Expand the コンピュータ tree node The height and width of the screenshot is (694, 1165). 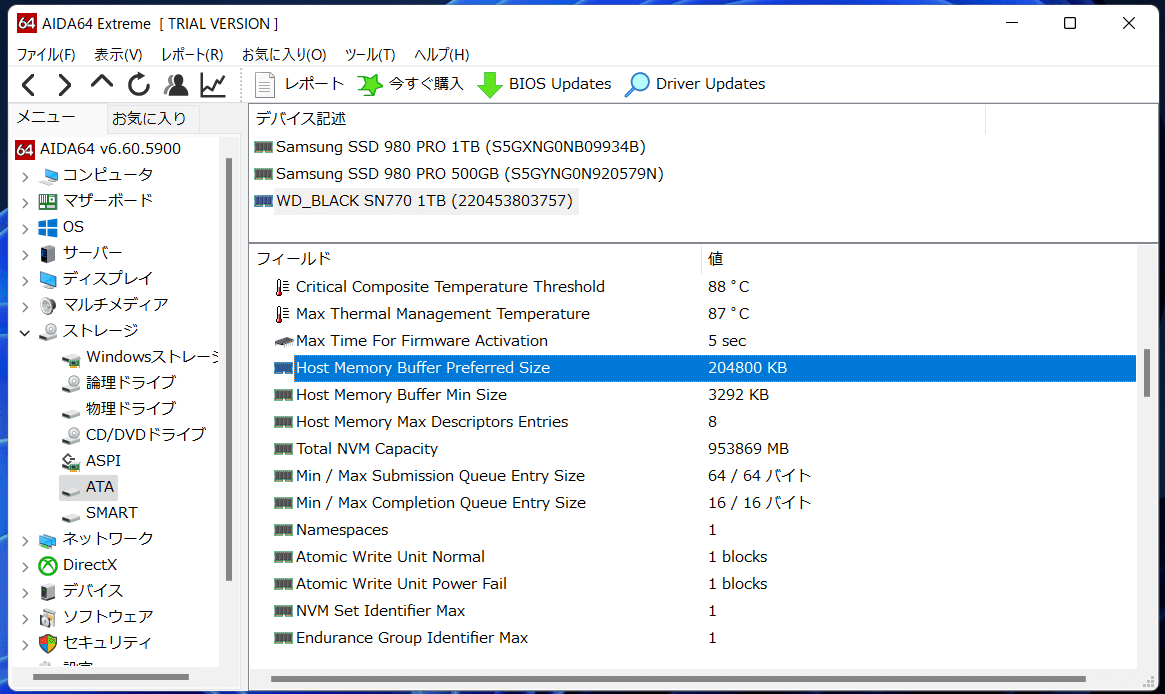25,176
